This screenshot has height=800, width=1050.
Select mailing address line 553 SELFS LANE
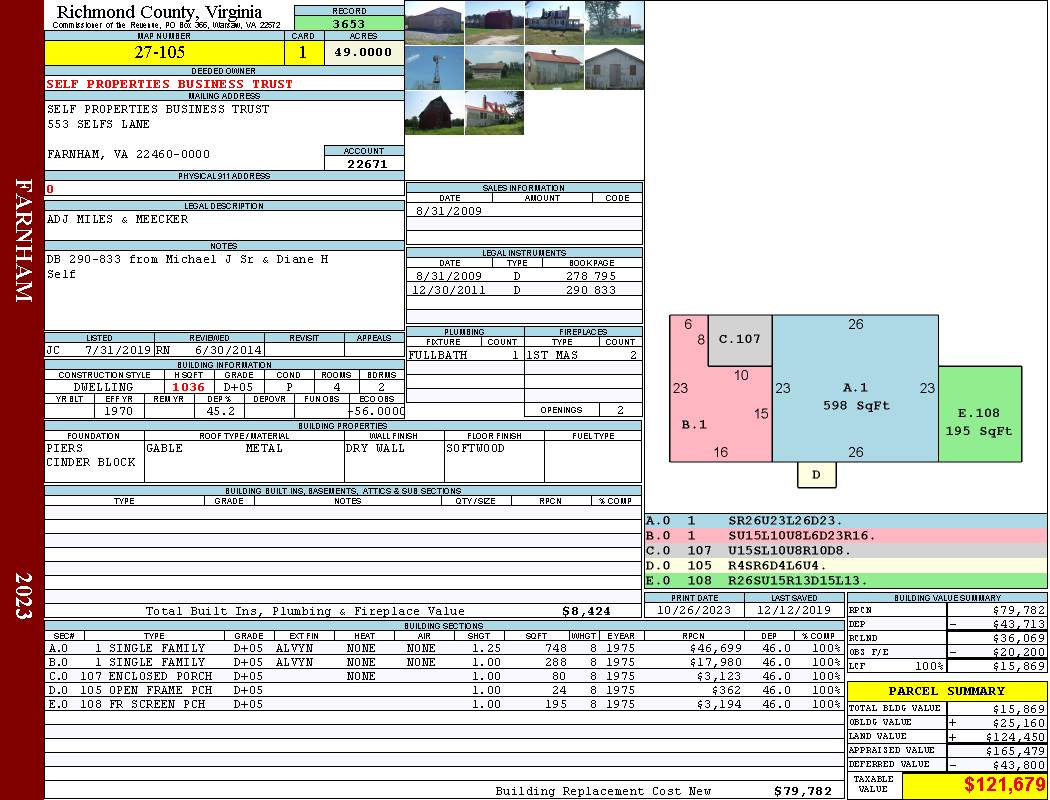click(x=98, y=124)
